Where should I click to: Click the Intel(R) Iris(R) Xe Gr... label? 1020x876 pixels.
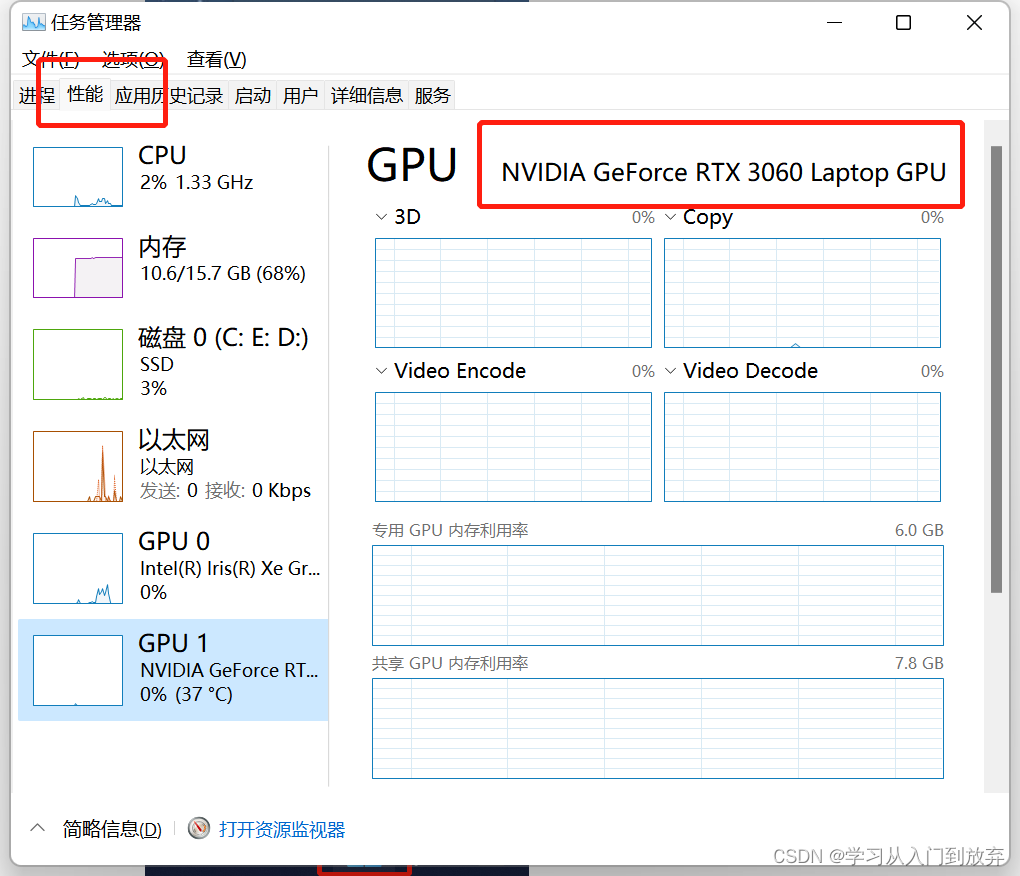(x=230, y=568)
